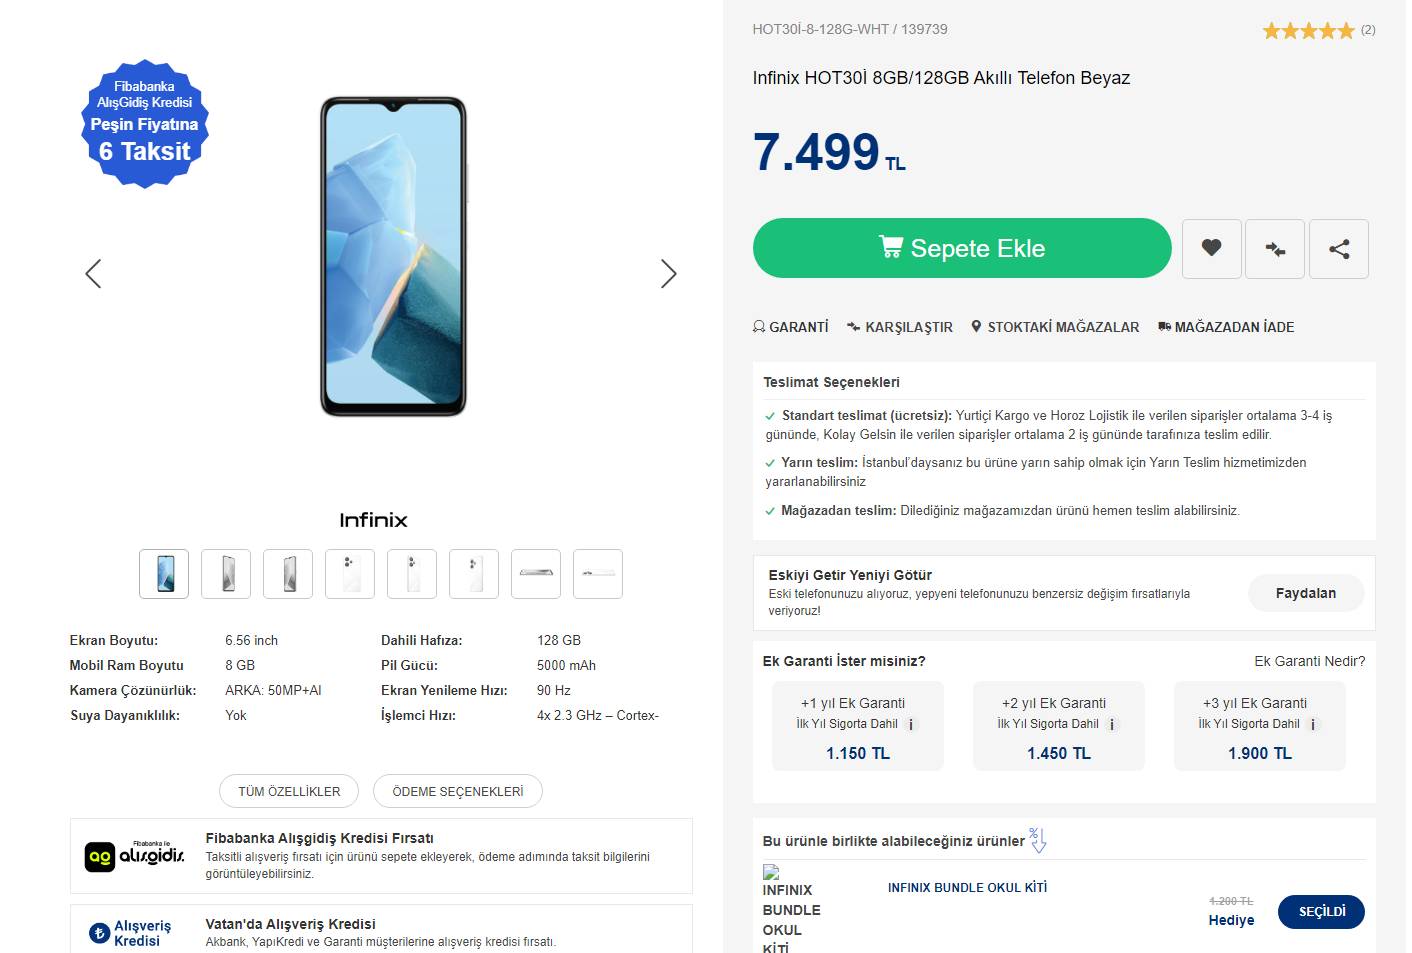Viewport: 1412px width, 953px height.
Task: Open info icon on +1 yıl Ek Garanti
Action: pyautogui.click(x=911, y=725)
